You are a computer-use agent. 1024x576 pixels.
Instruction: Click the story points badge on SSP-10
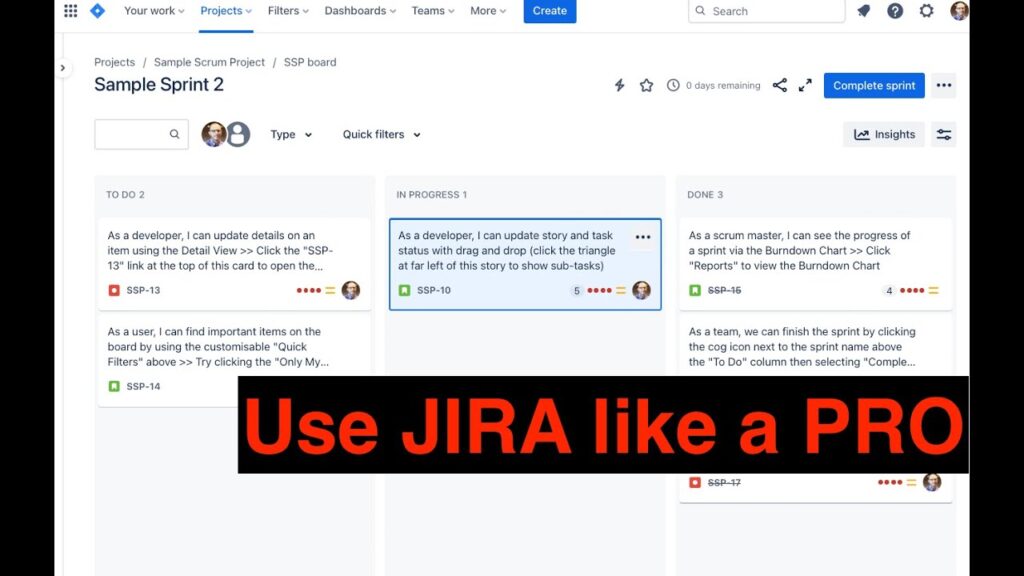(576, 291)
